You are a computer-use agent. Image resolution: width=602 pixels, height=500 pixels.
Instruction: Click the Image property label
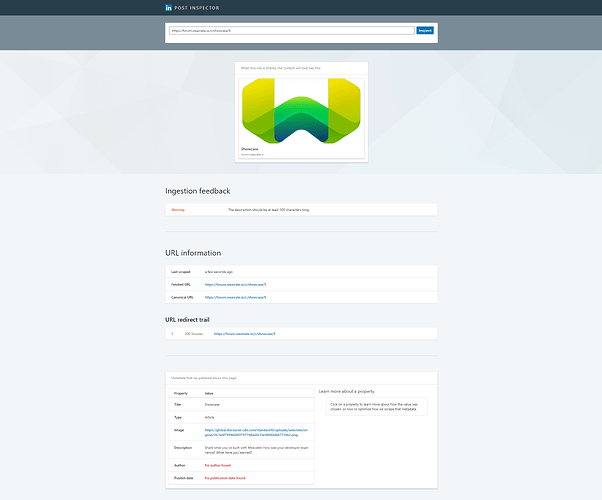(x=179, y=430)
